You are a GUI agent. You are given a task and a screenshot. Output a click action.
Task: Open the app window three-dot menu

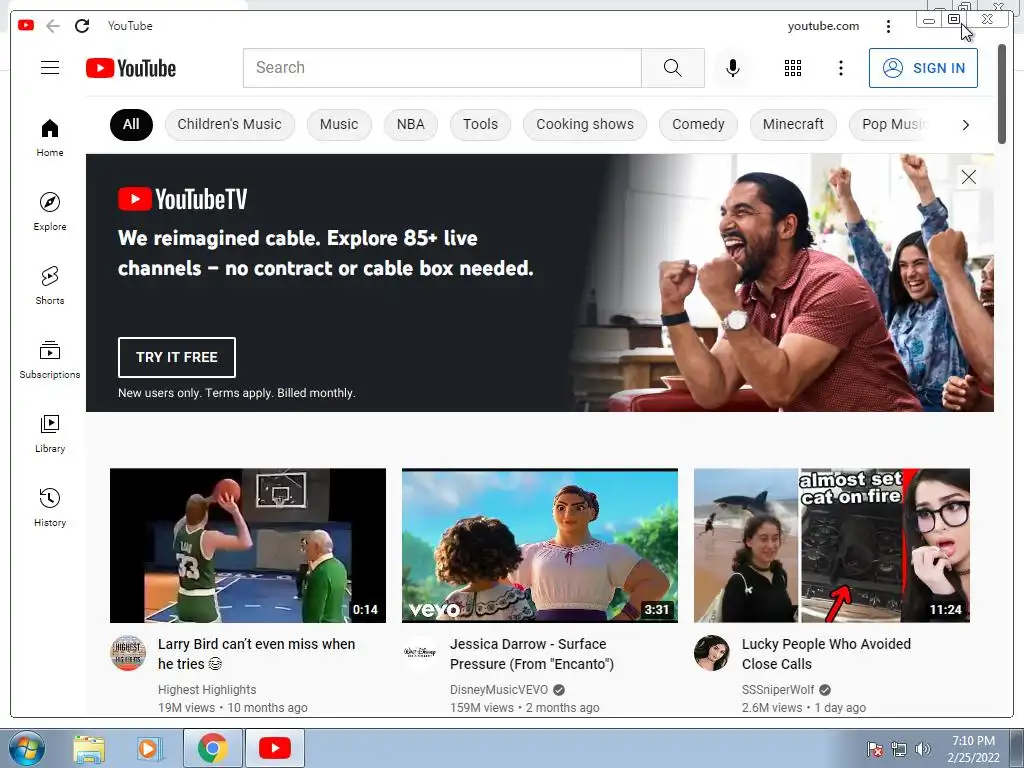pos(888,26)
